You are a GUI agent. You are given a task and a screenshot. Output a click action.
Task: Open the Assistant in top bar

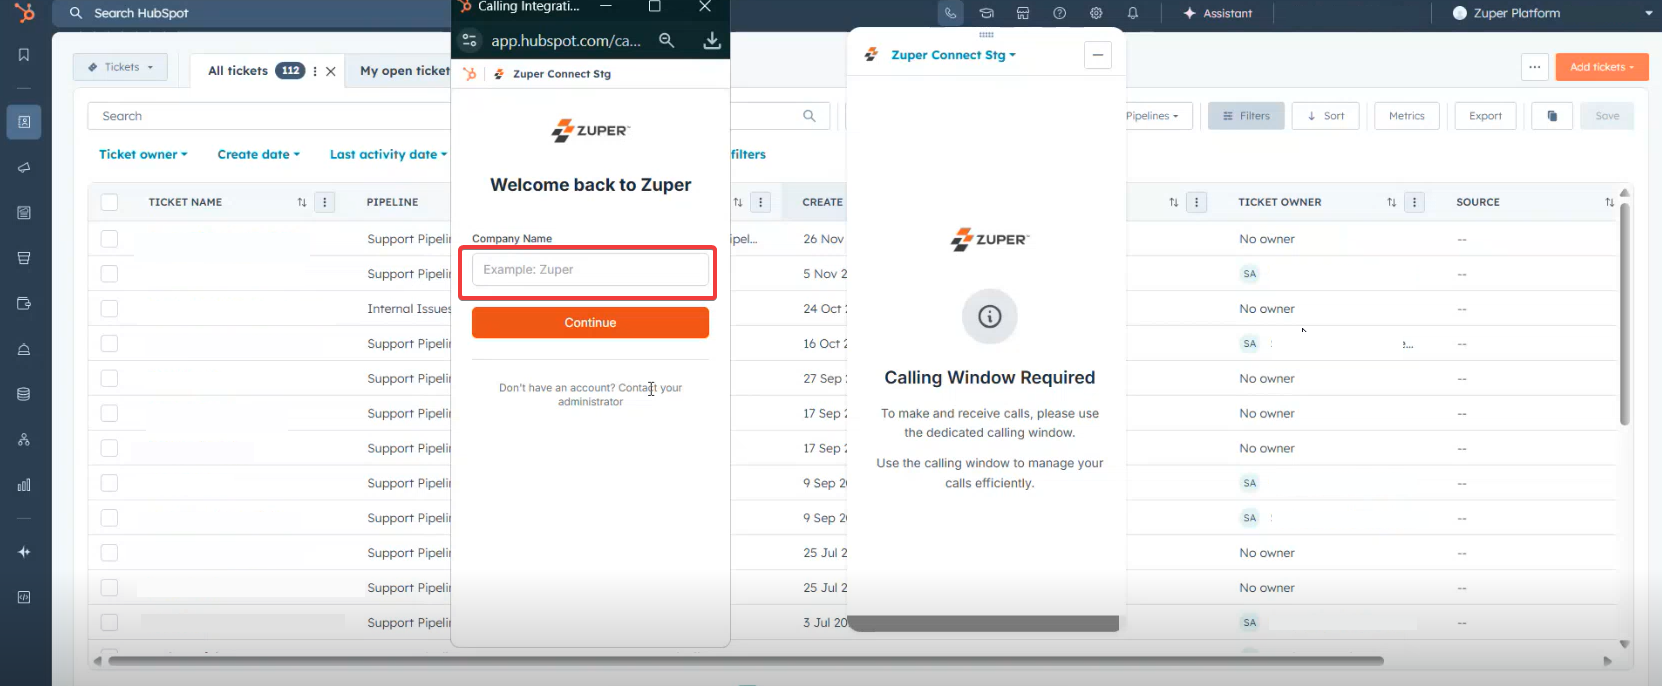[x=1217, y=13]
